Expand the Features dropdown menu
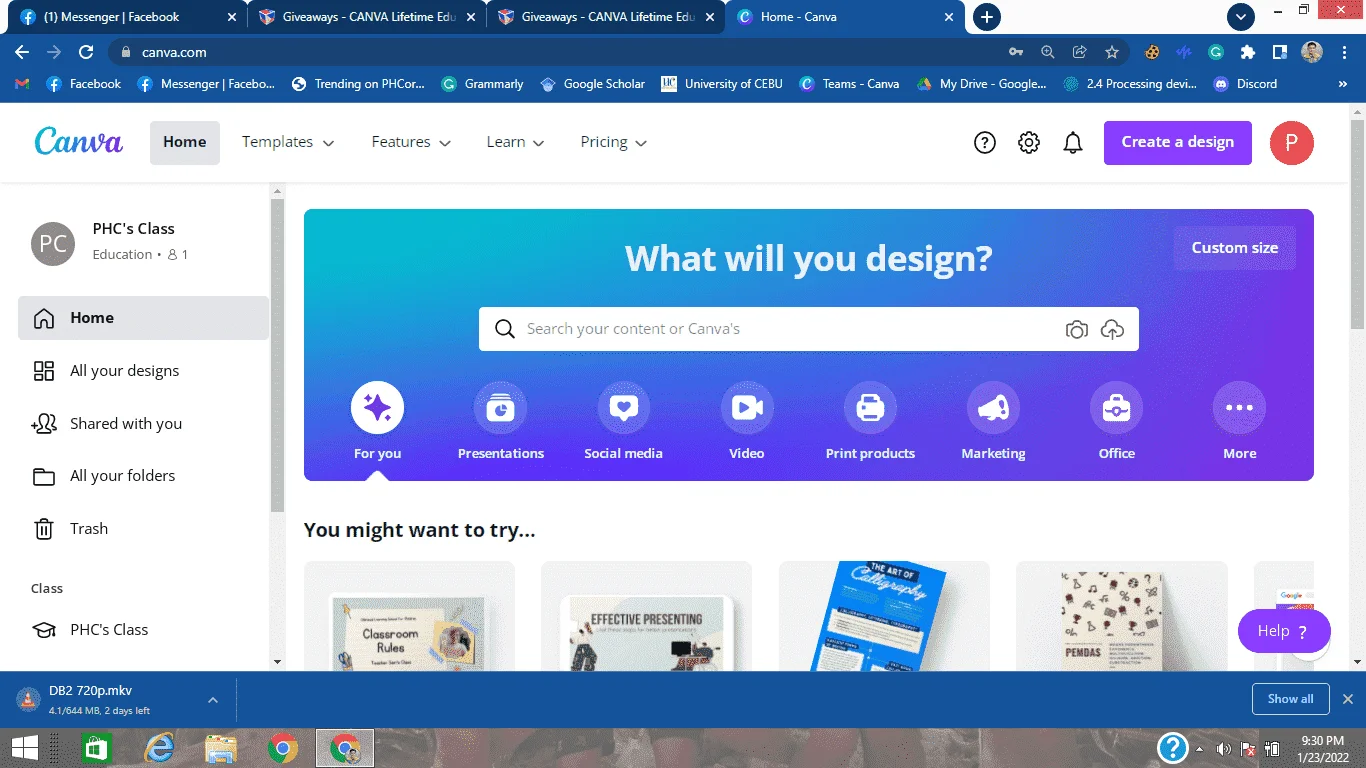The width and height of the screenshot is (1366, 768). point(411,142)
